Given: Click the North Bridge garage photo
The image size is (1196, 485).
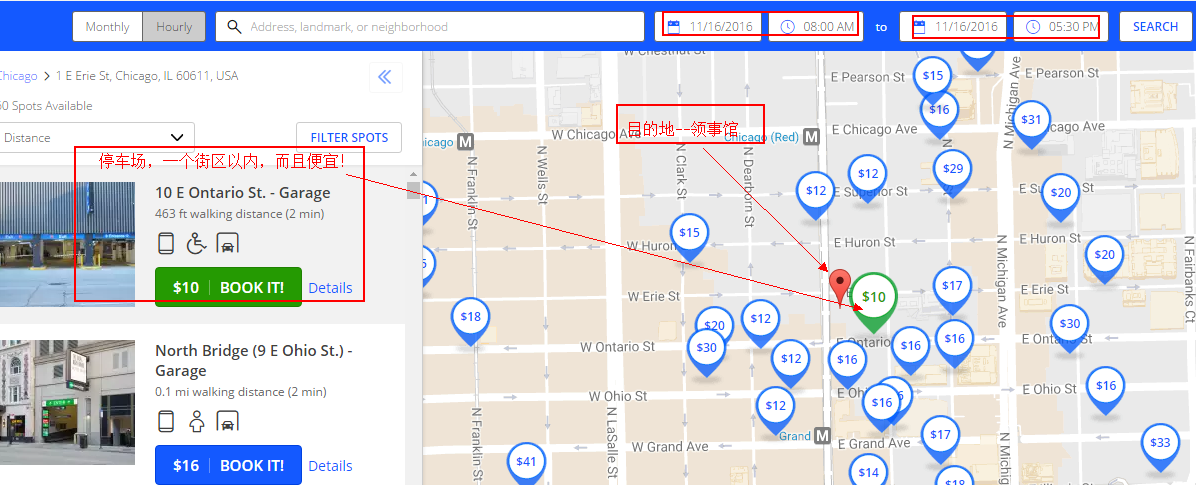Looking at the screenshot, I should (67, 403).
